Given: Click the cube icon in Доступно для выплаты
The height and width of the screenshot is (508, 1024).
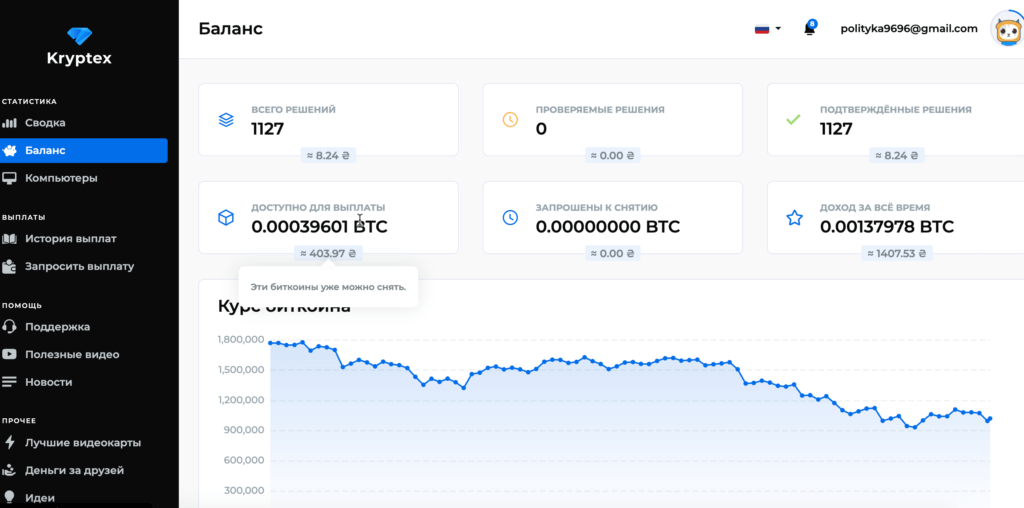Looking at the screenshot, I should click(226, 218).
